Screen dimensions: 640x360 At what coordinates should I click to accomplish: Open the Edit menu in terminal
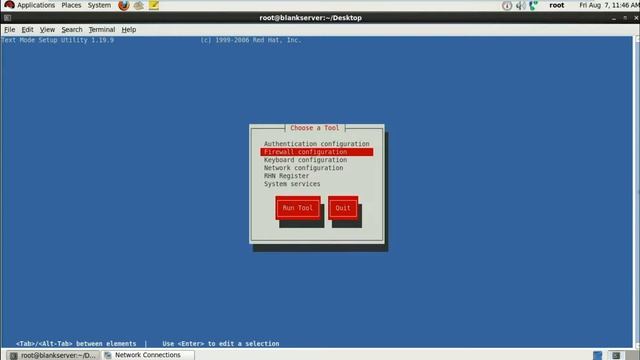27,29
